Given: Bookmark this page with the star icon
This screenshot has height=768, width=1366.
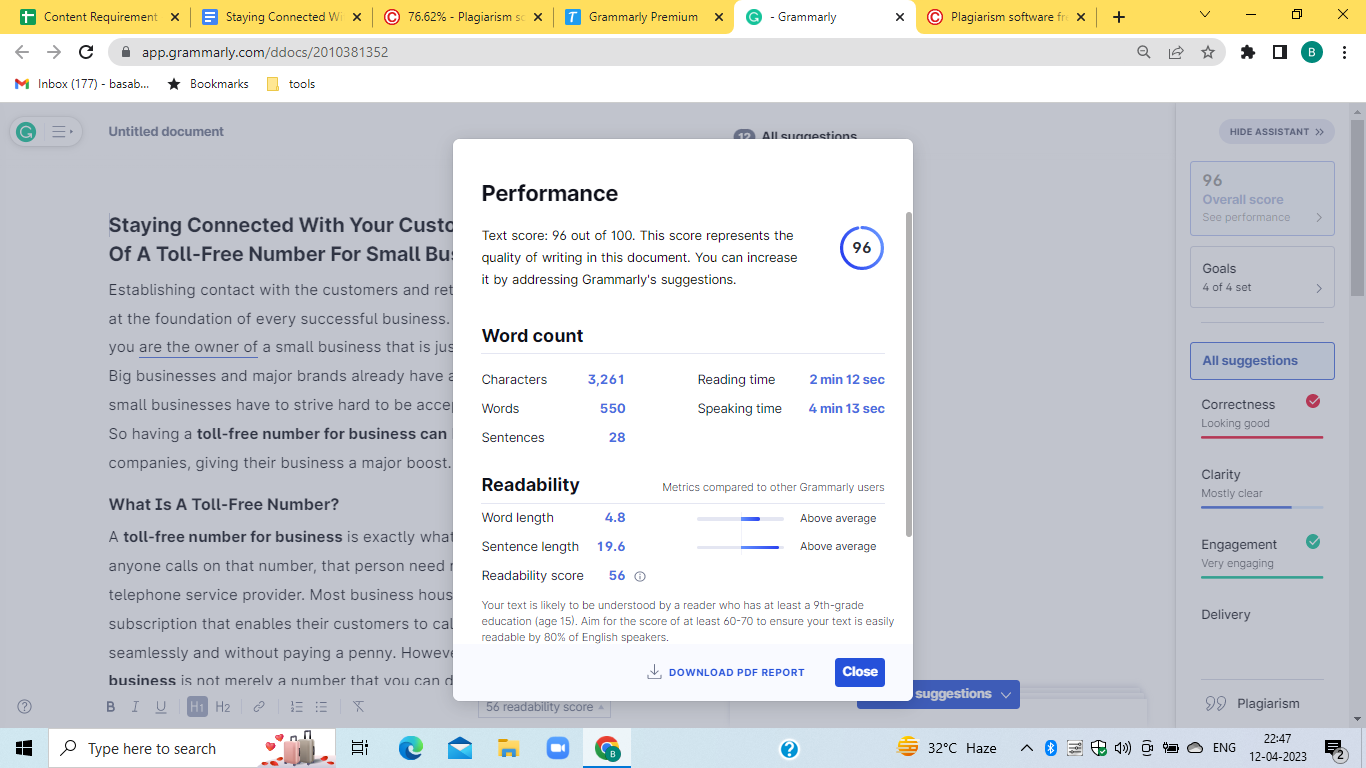Looking at the screenshot, I should tap(1208, 52).
